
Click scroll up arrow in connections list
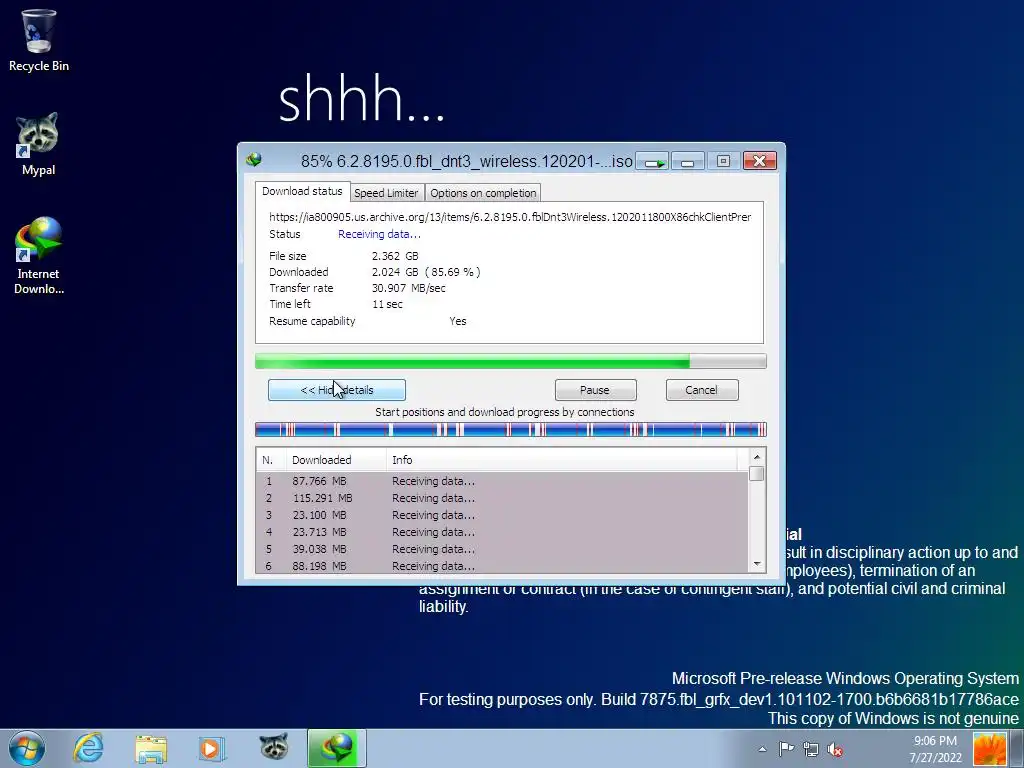[x=757, y=456]
